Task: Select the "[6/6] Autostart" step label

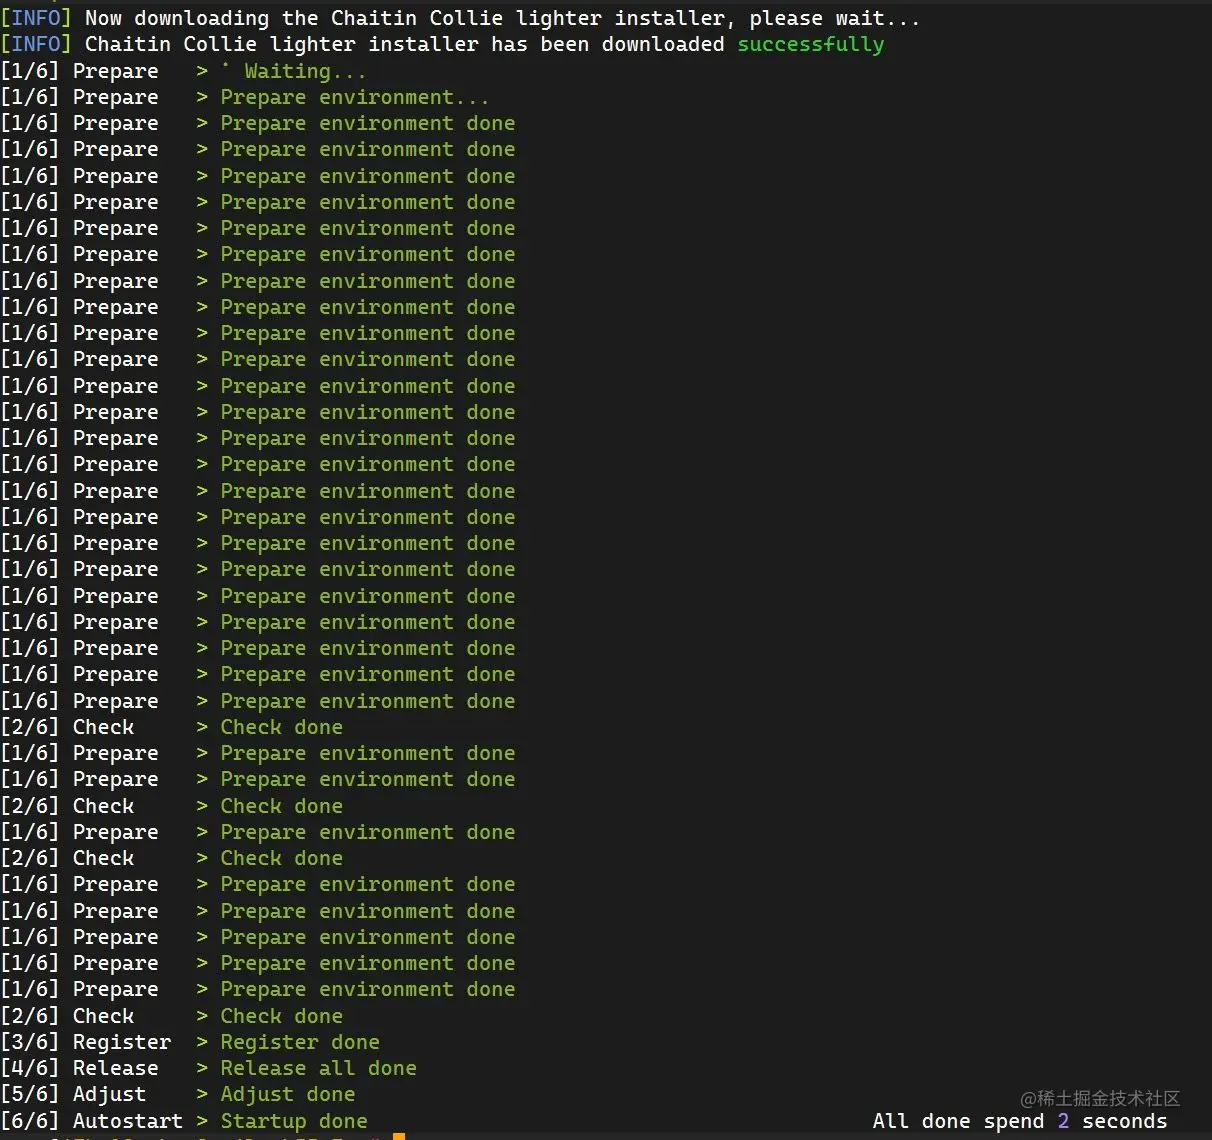Action: click(x=92, y=1121)
